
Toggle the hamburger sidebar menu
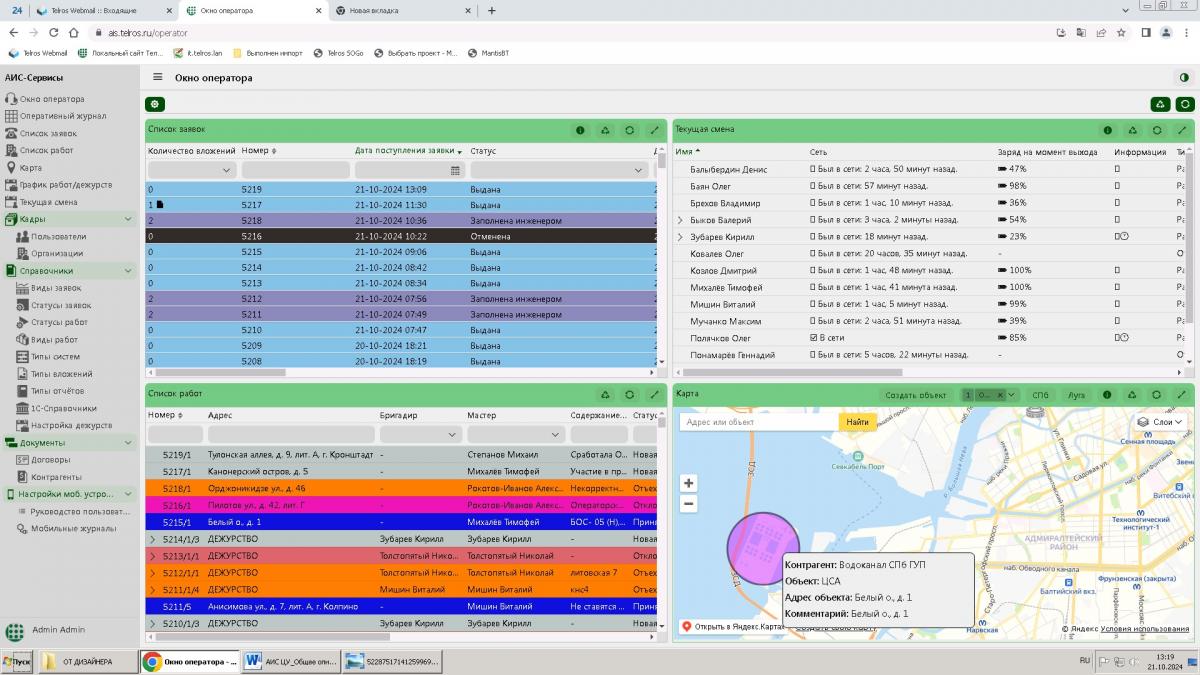pos(157,77)
